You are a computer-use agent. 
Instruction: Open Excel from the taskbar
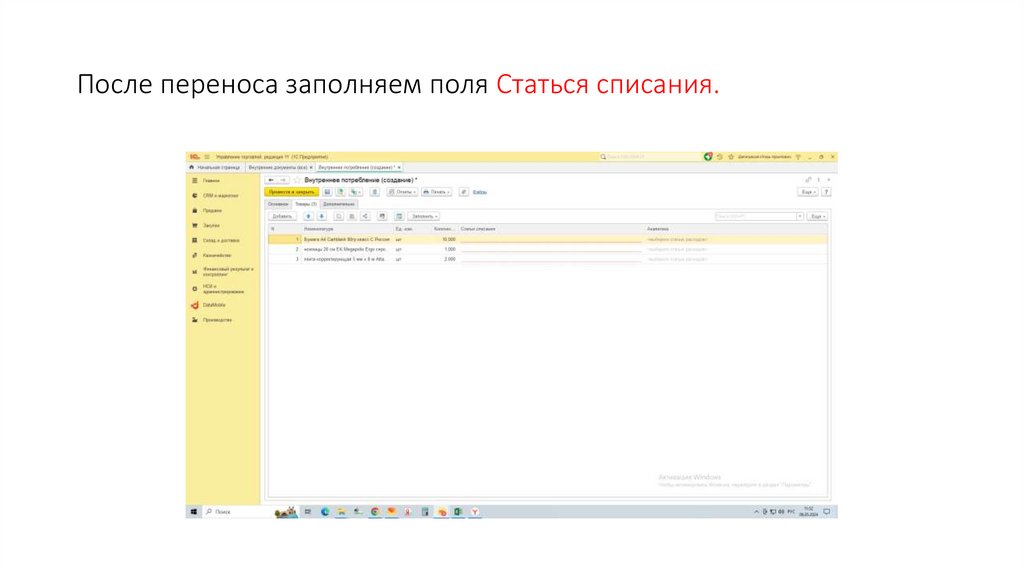point(458,512)
